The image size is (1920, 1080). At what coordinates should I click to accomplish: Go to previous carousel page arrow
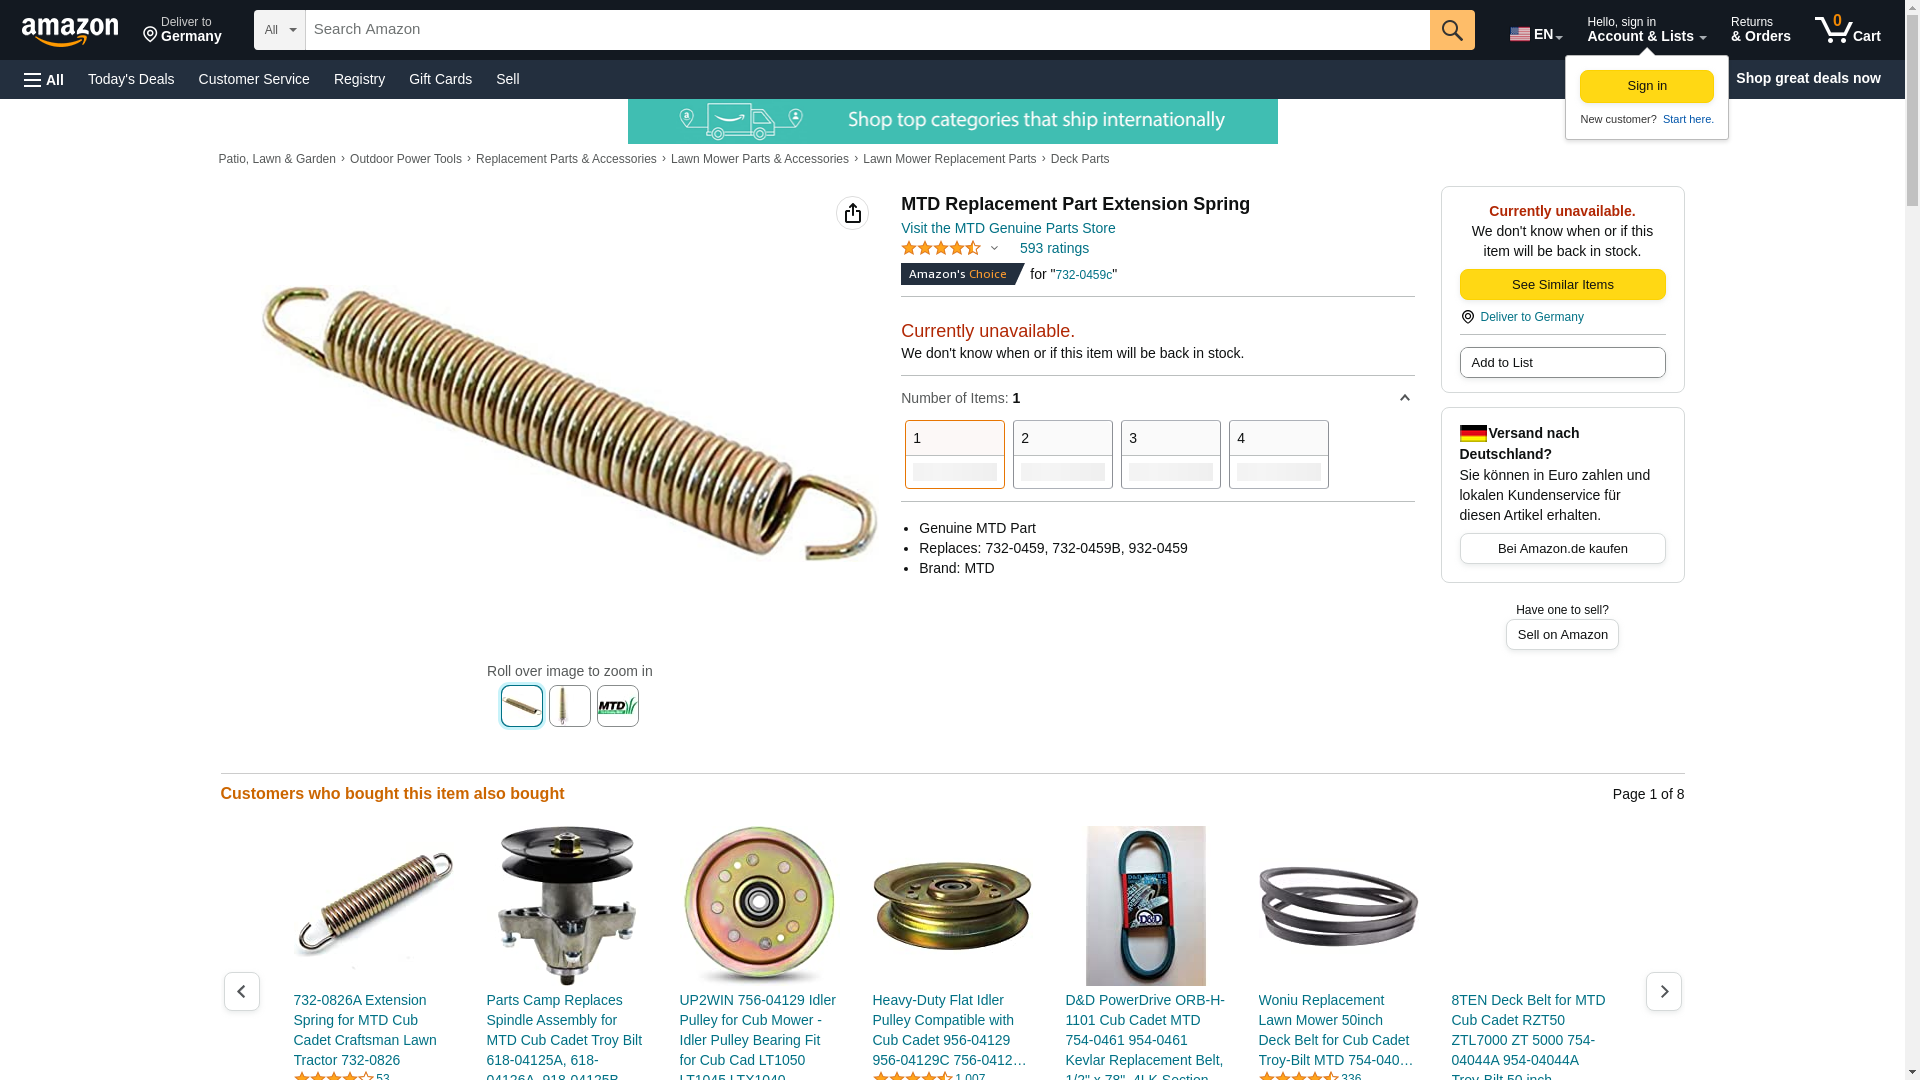[x=241, y=991]
